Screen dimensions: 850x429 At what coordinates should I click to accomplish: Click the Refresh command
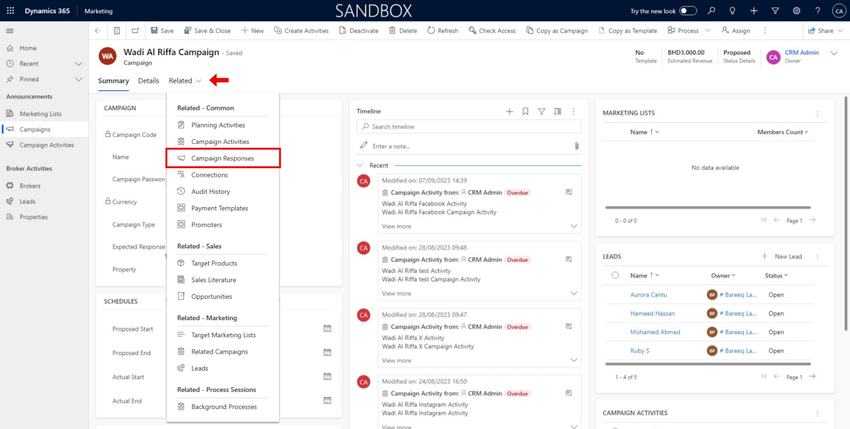click(443, 31)
